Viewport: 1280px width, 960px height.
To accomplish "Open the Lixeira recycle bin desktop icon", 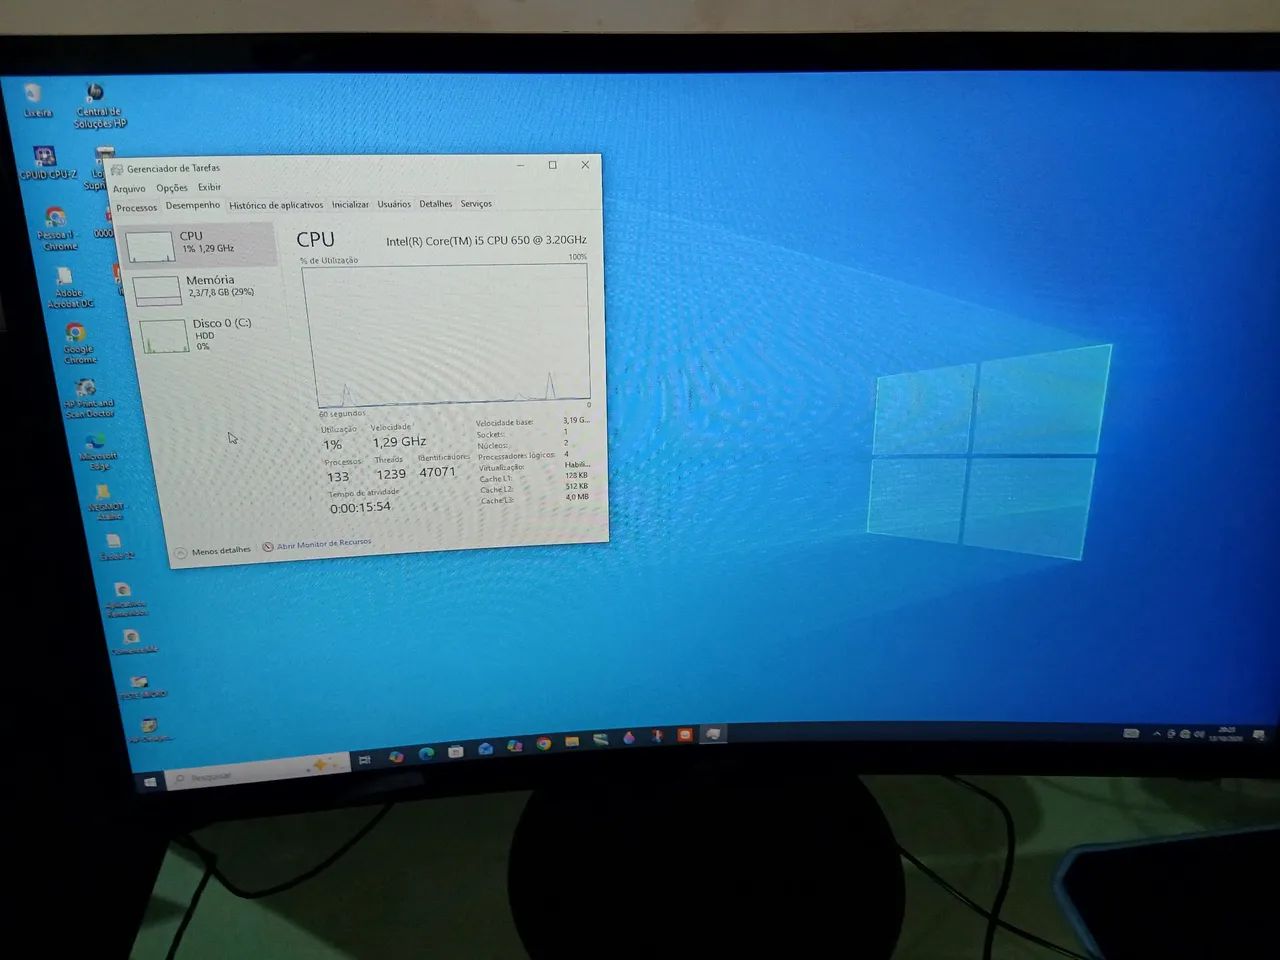I will 36,100.
